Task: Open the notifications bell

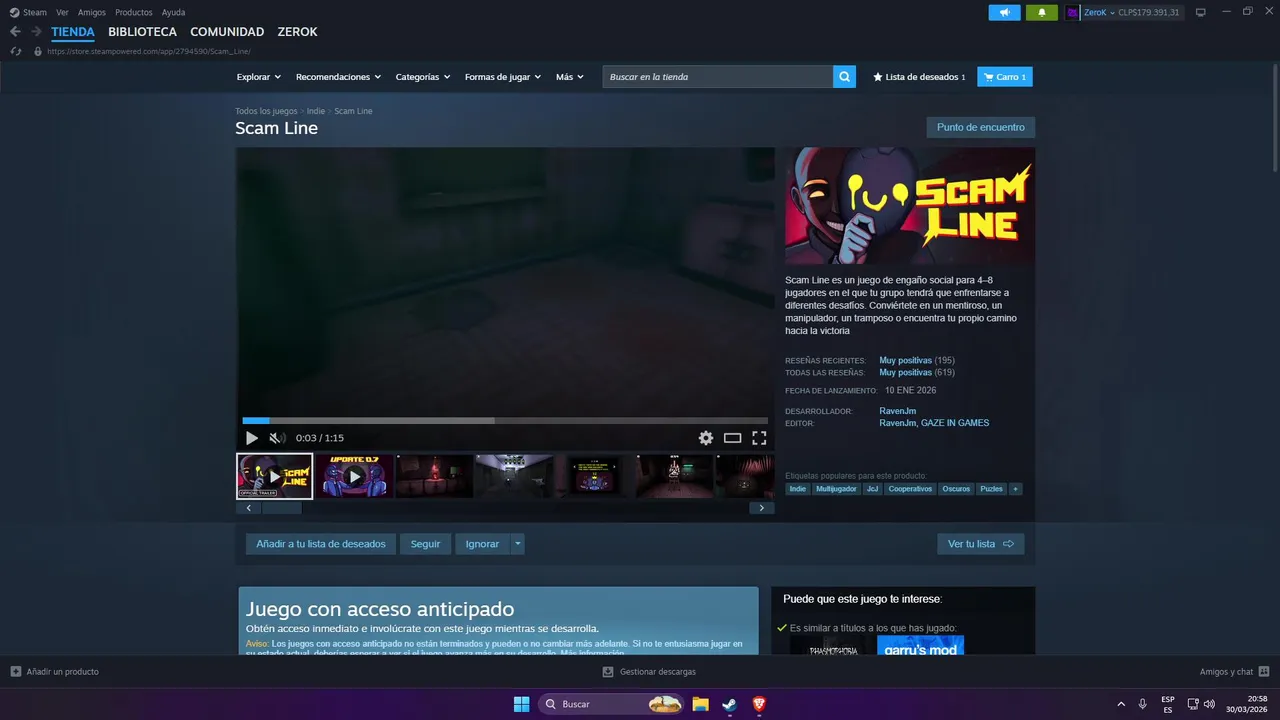Action: click(x=1041, y=12)
